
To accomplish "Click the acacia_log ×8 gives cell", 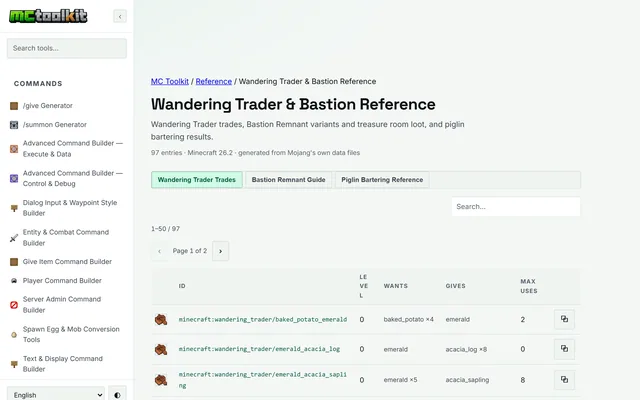I will click(466, 349).
